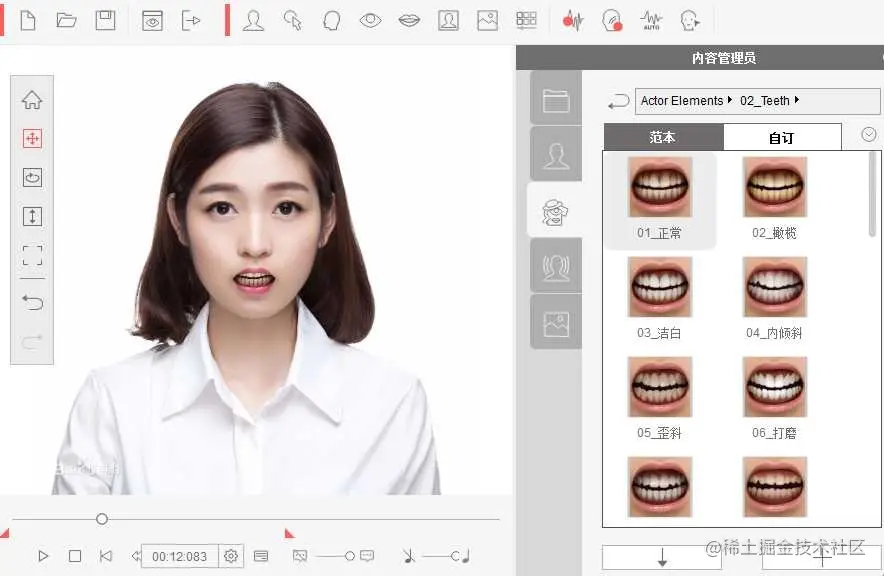Open the eye settings tool

(370, 21)
